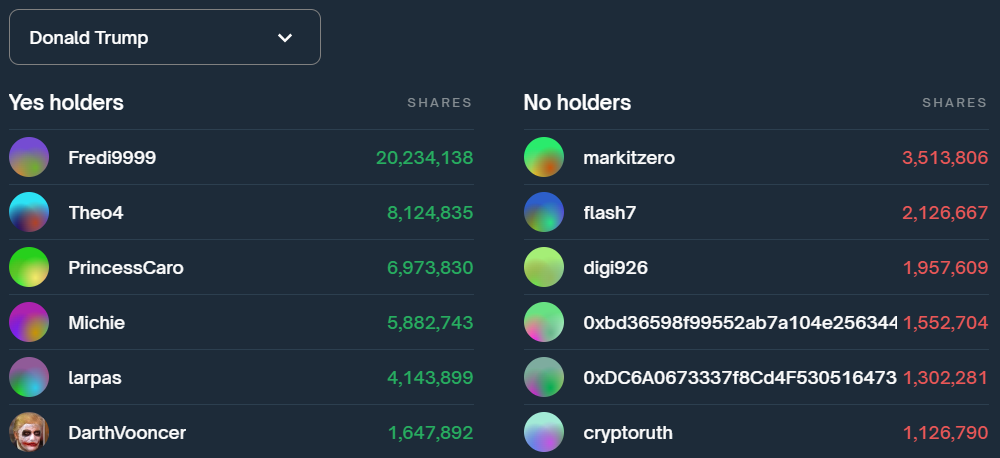Click DarthVooncer's Joker avatar

pos(29,432)
